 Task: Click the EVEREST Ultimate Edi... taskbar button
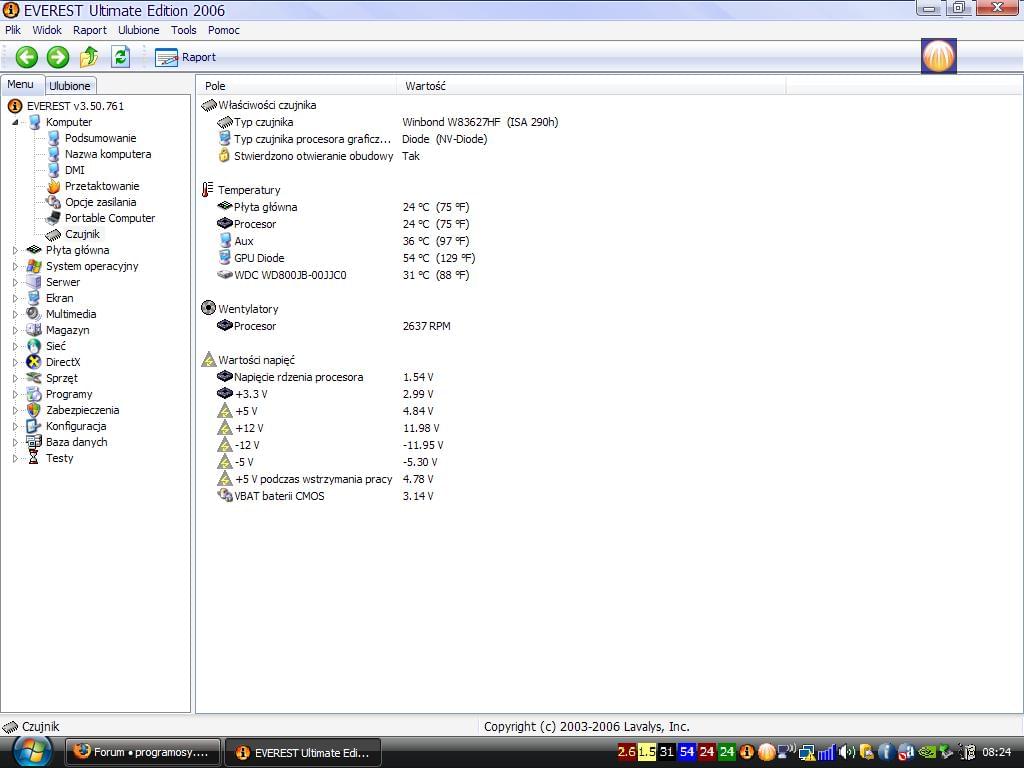pos(303,752)
